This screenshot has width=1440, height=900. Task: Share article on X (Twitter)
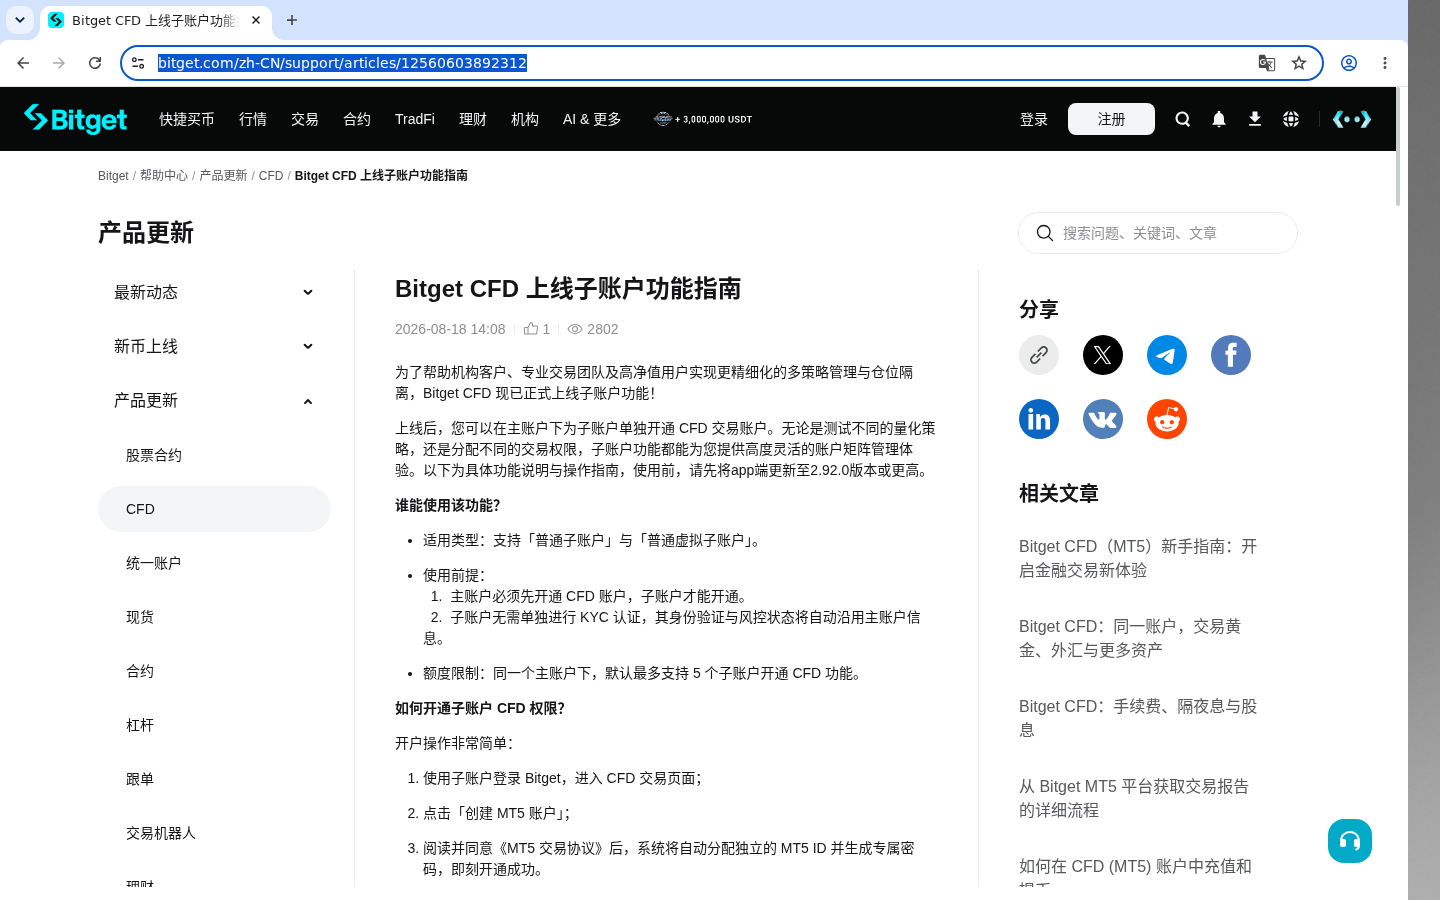[1103, 355]
